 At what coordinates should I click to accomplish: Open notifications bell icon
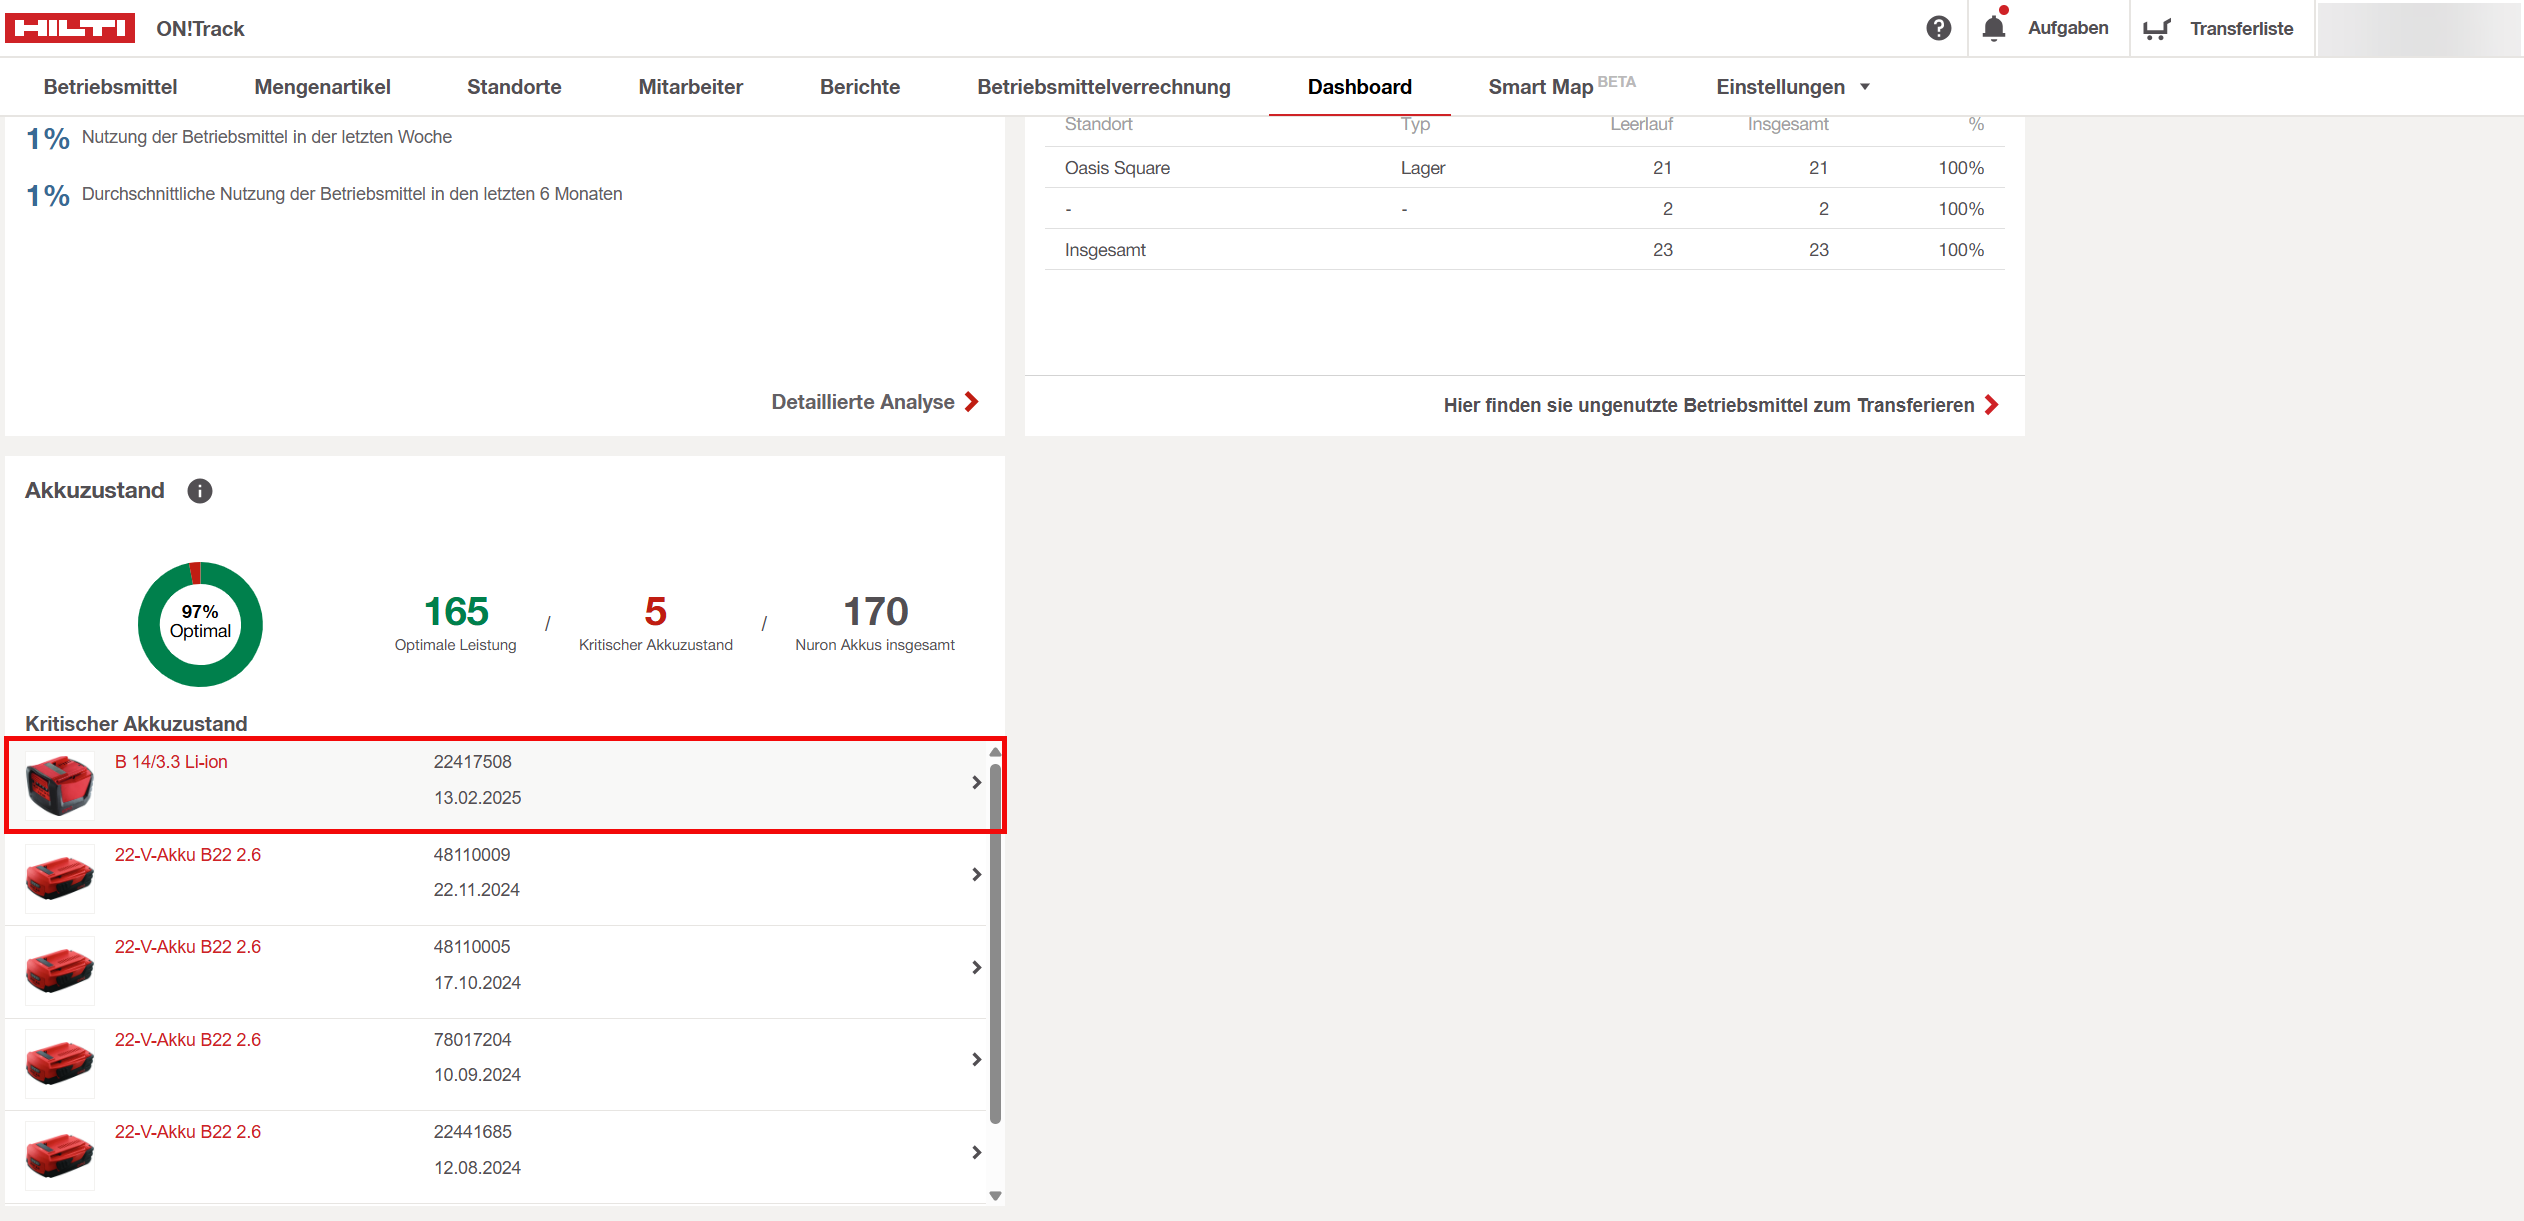[x=1993, y=28]
